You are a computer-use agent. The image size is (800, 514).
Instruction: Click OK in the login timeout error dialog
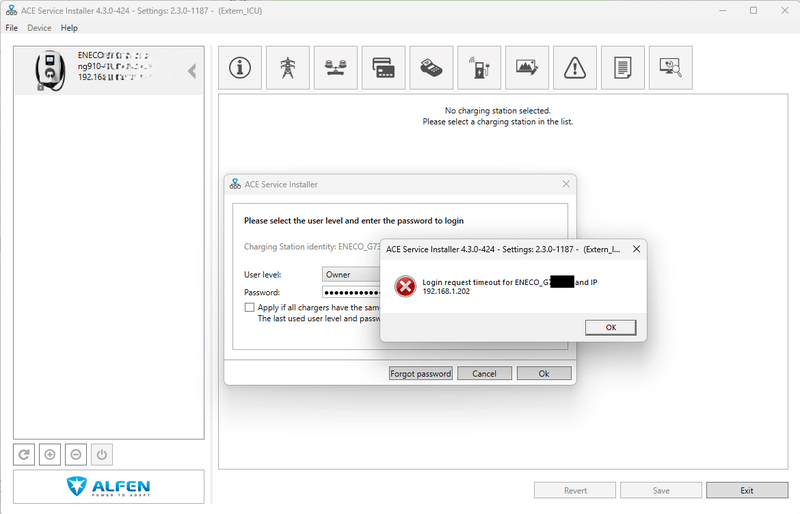pyautogui.click(x=611, y=327)
